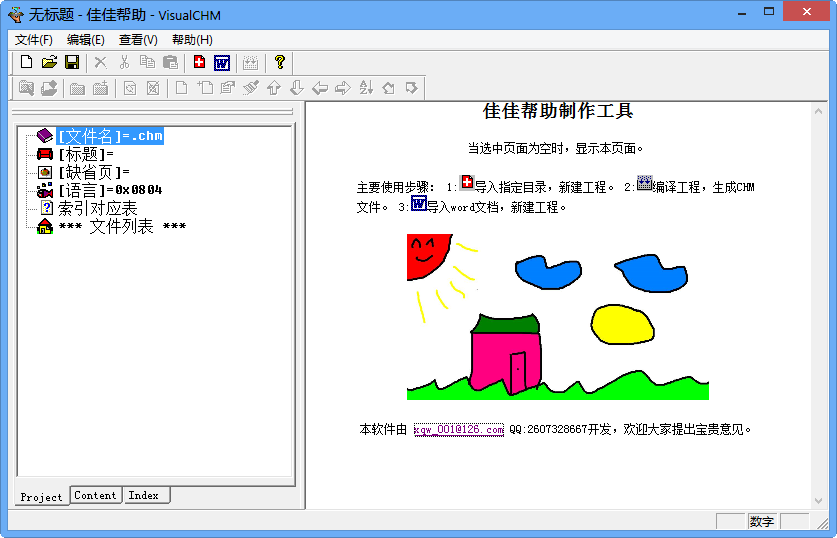
Task: Select the [缺省页]= tree item
Action: tap(94, 172)
